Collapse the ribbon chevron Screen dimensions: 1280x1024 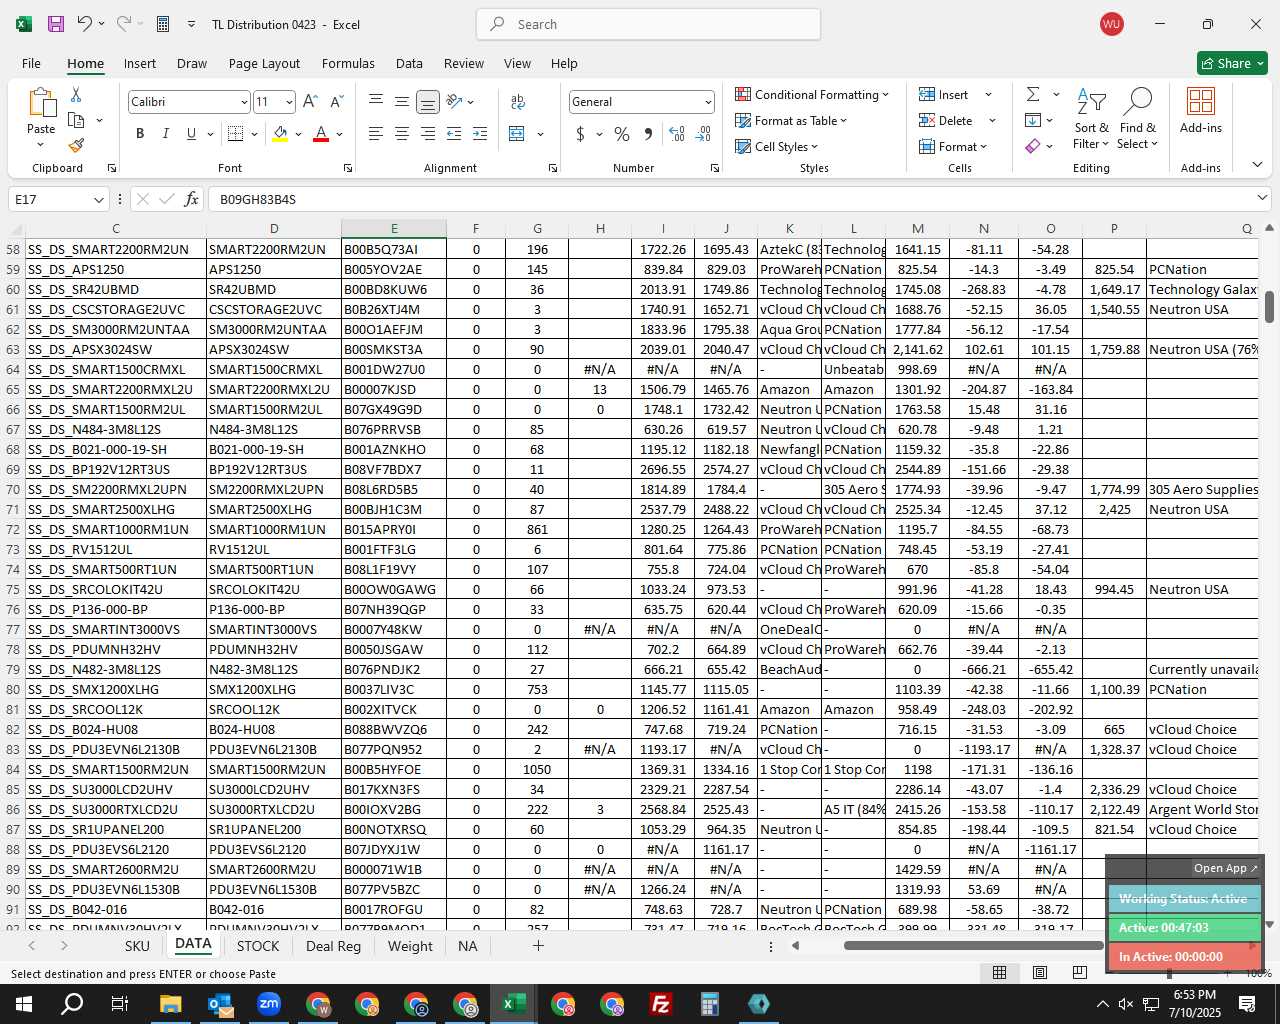tap(1257, 165)
